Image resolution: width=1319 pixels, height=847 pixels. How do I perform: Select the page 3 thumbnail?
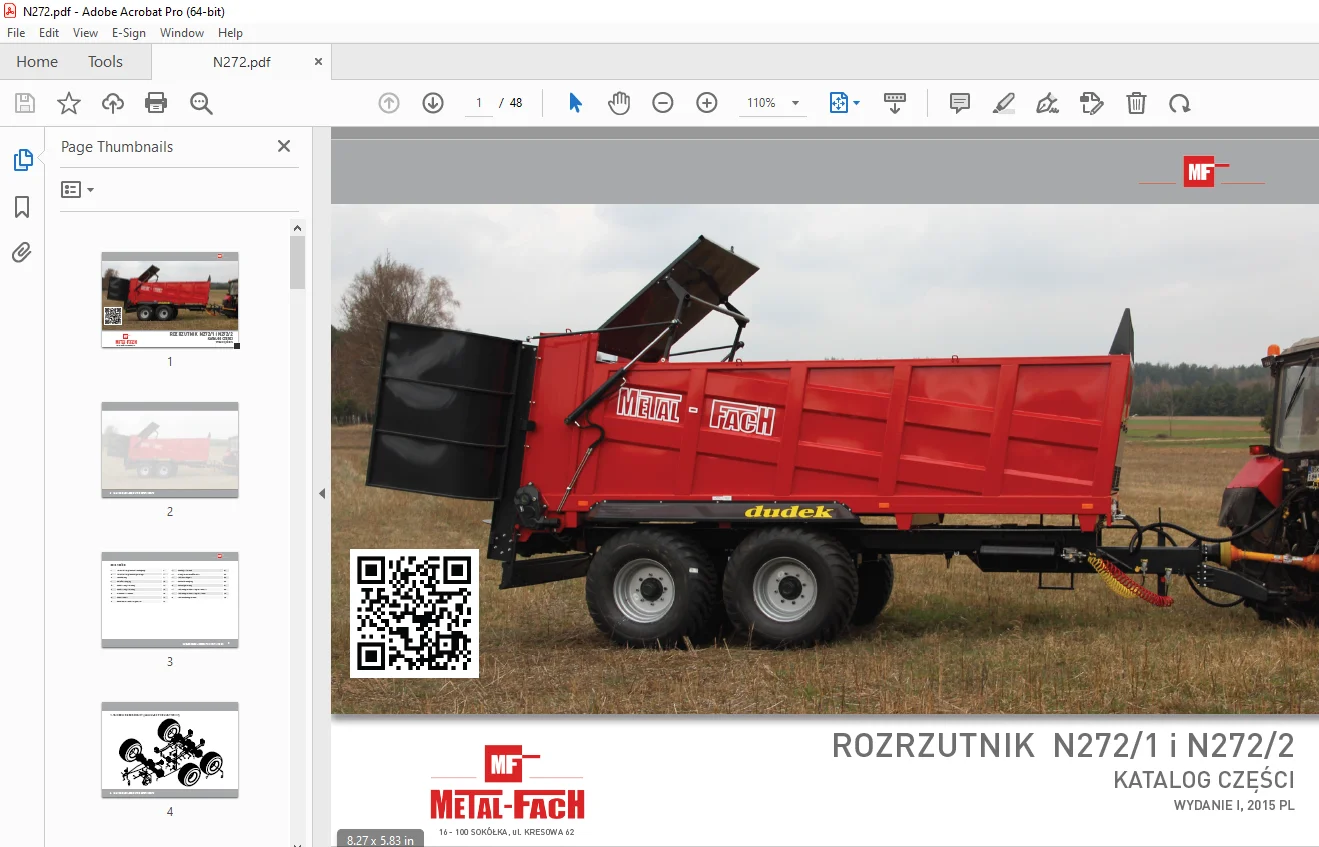(x=170, y=600)
